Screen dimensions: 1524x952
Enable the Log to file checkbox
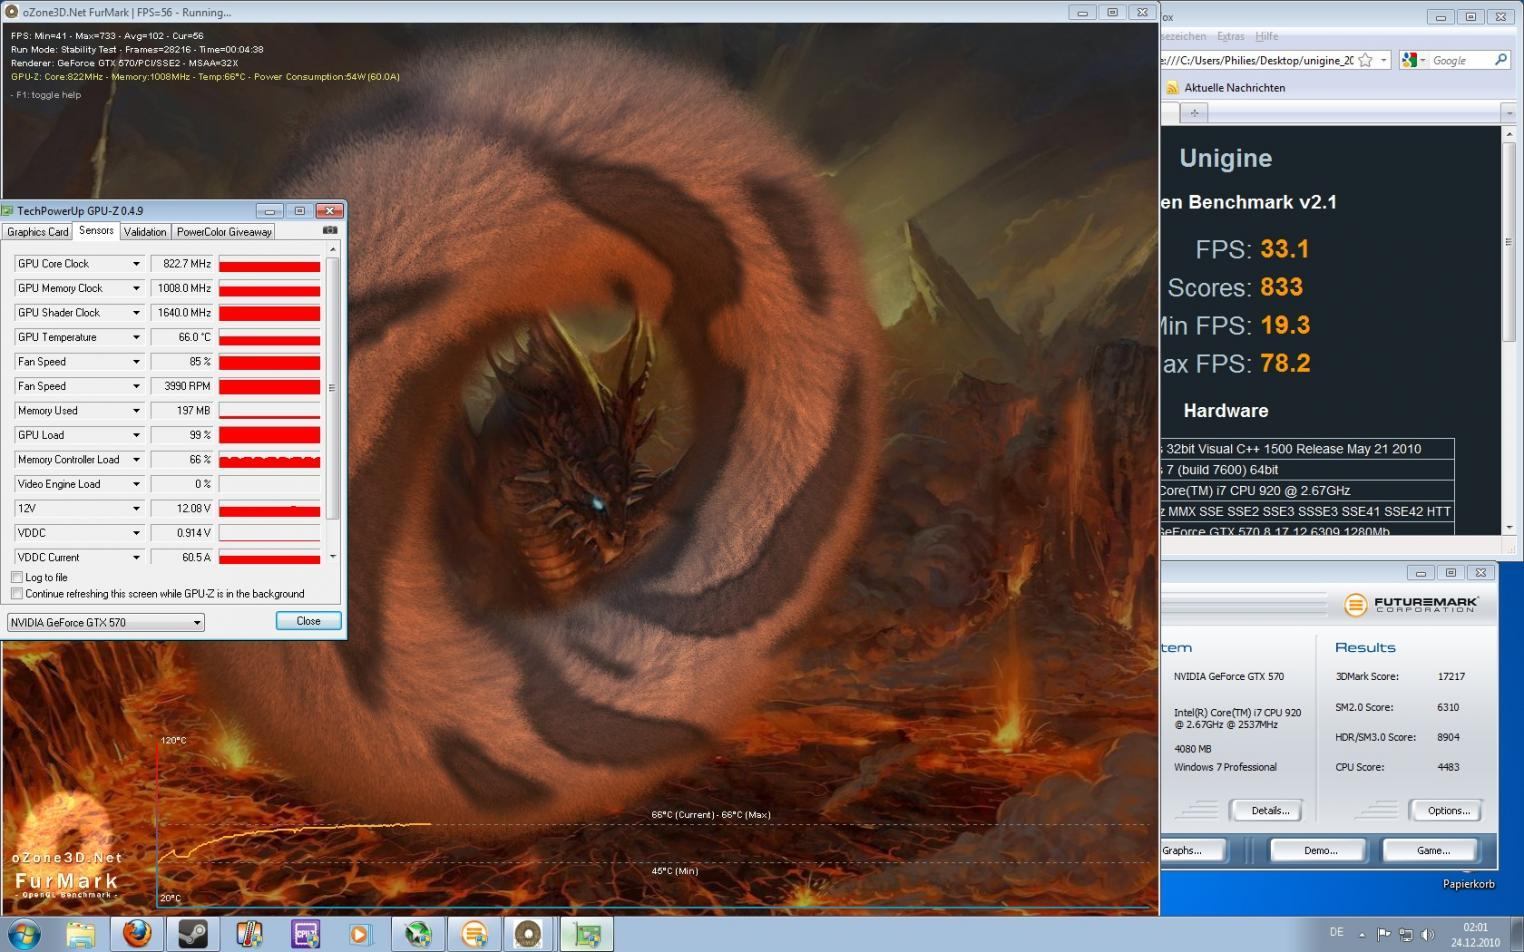(17, 577)
